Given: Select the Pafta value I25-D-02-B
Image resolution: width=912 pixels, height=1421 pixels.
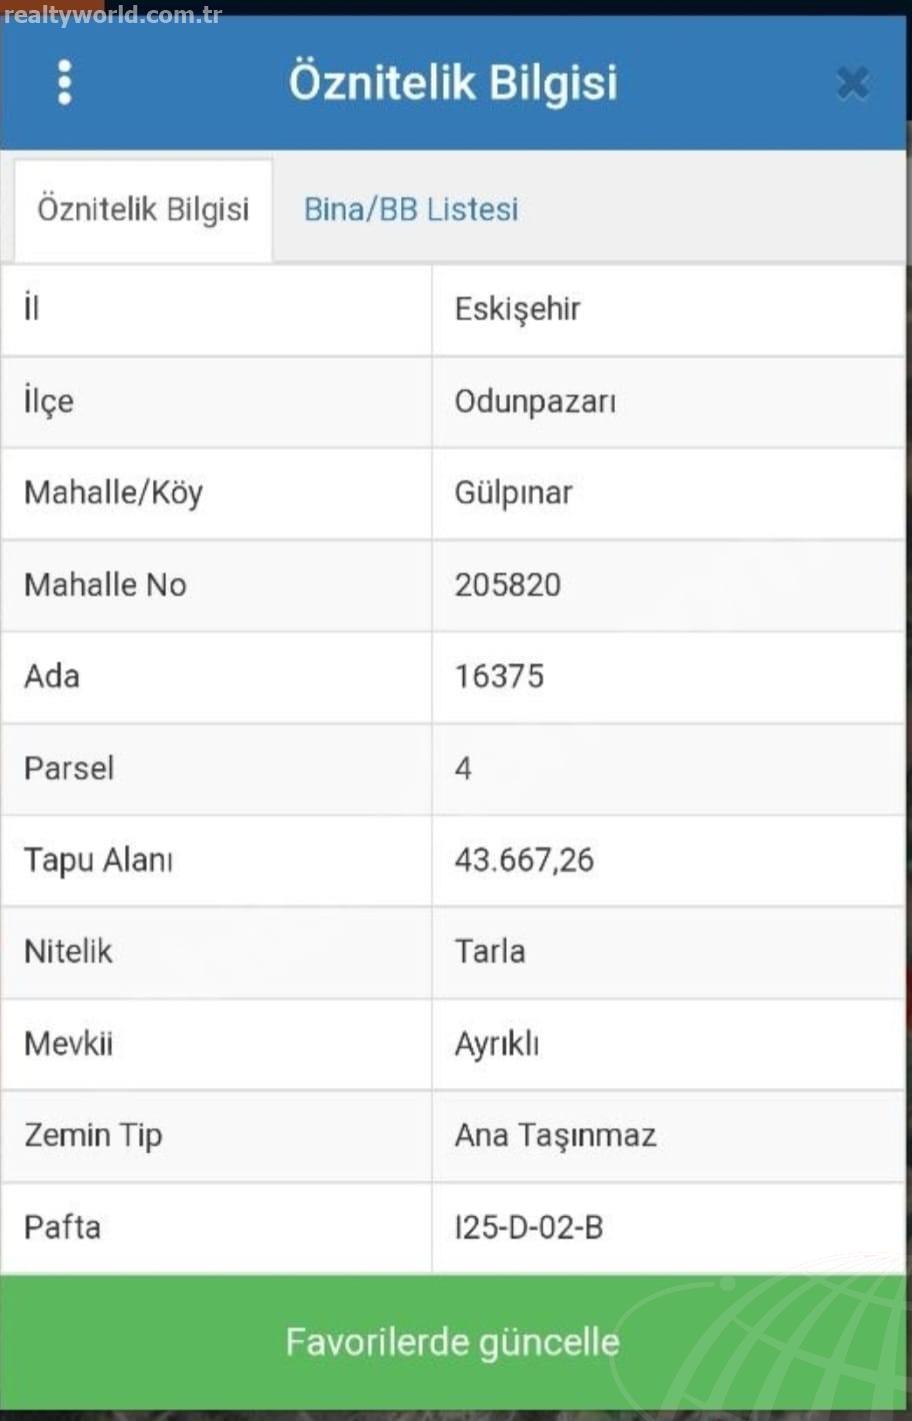Looking at the screenshot, I should point(529,1227).
